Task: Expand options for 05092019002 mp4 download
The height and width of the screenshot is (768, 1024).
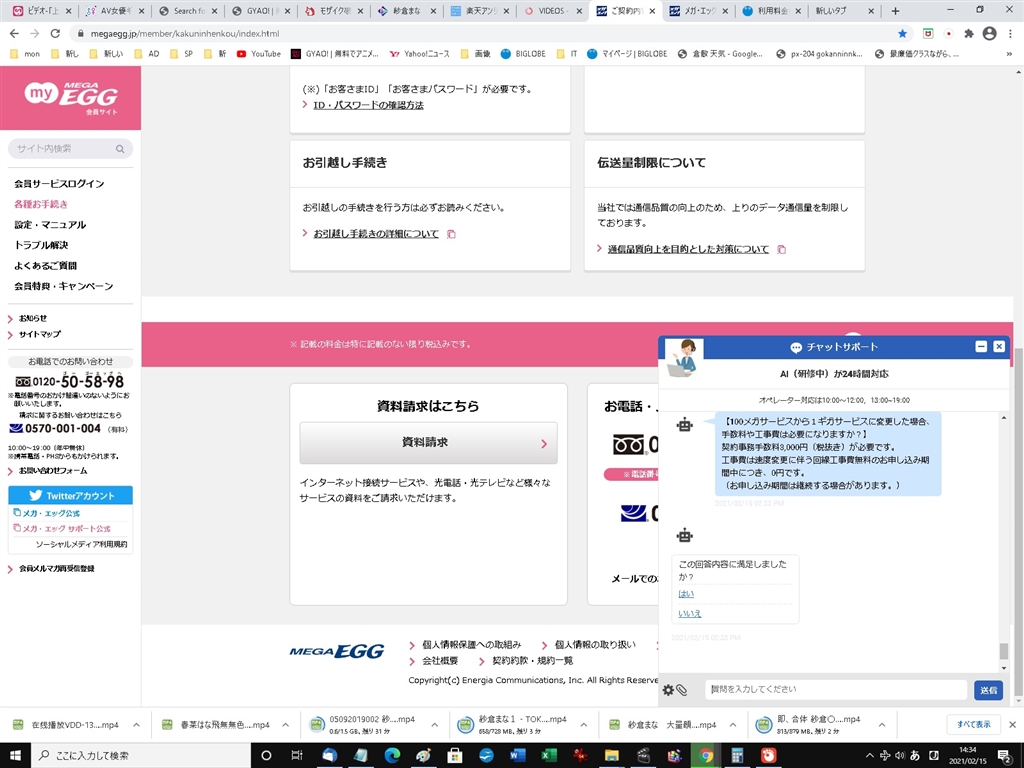Action: (x=434, y=725)
